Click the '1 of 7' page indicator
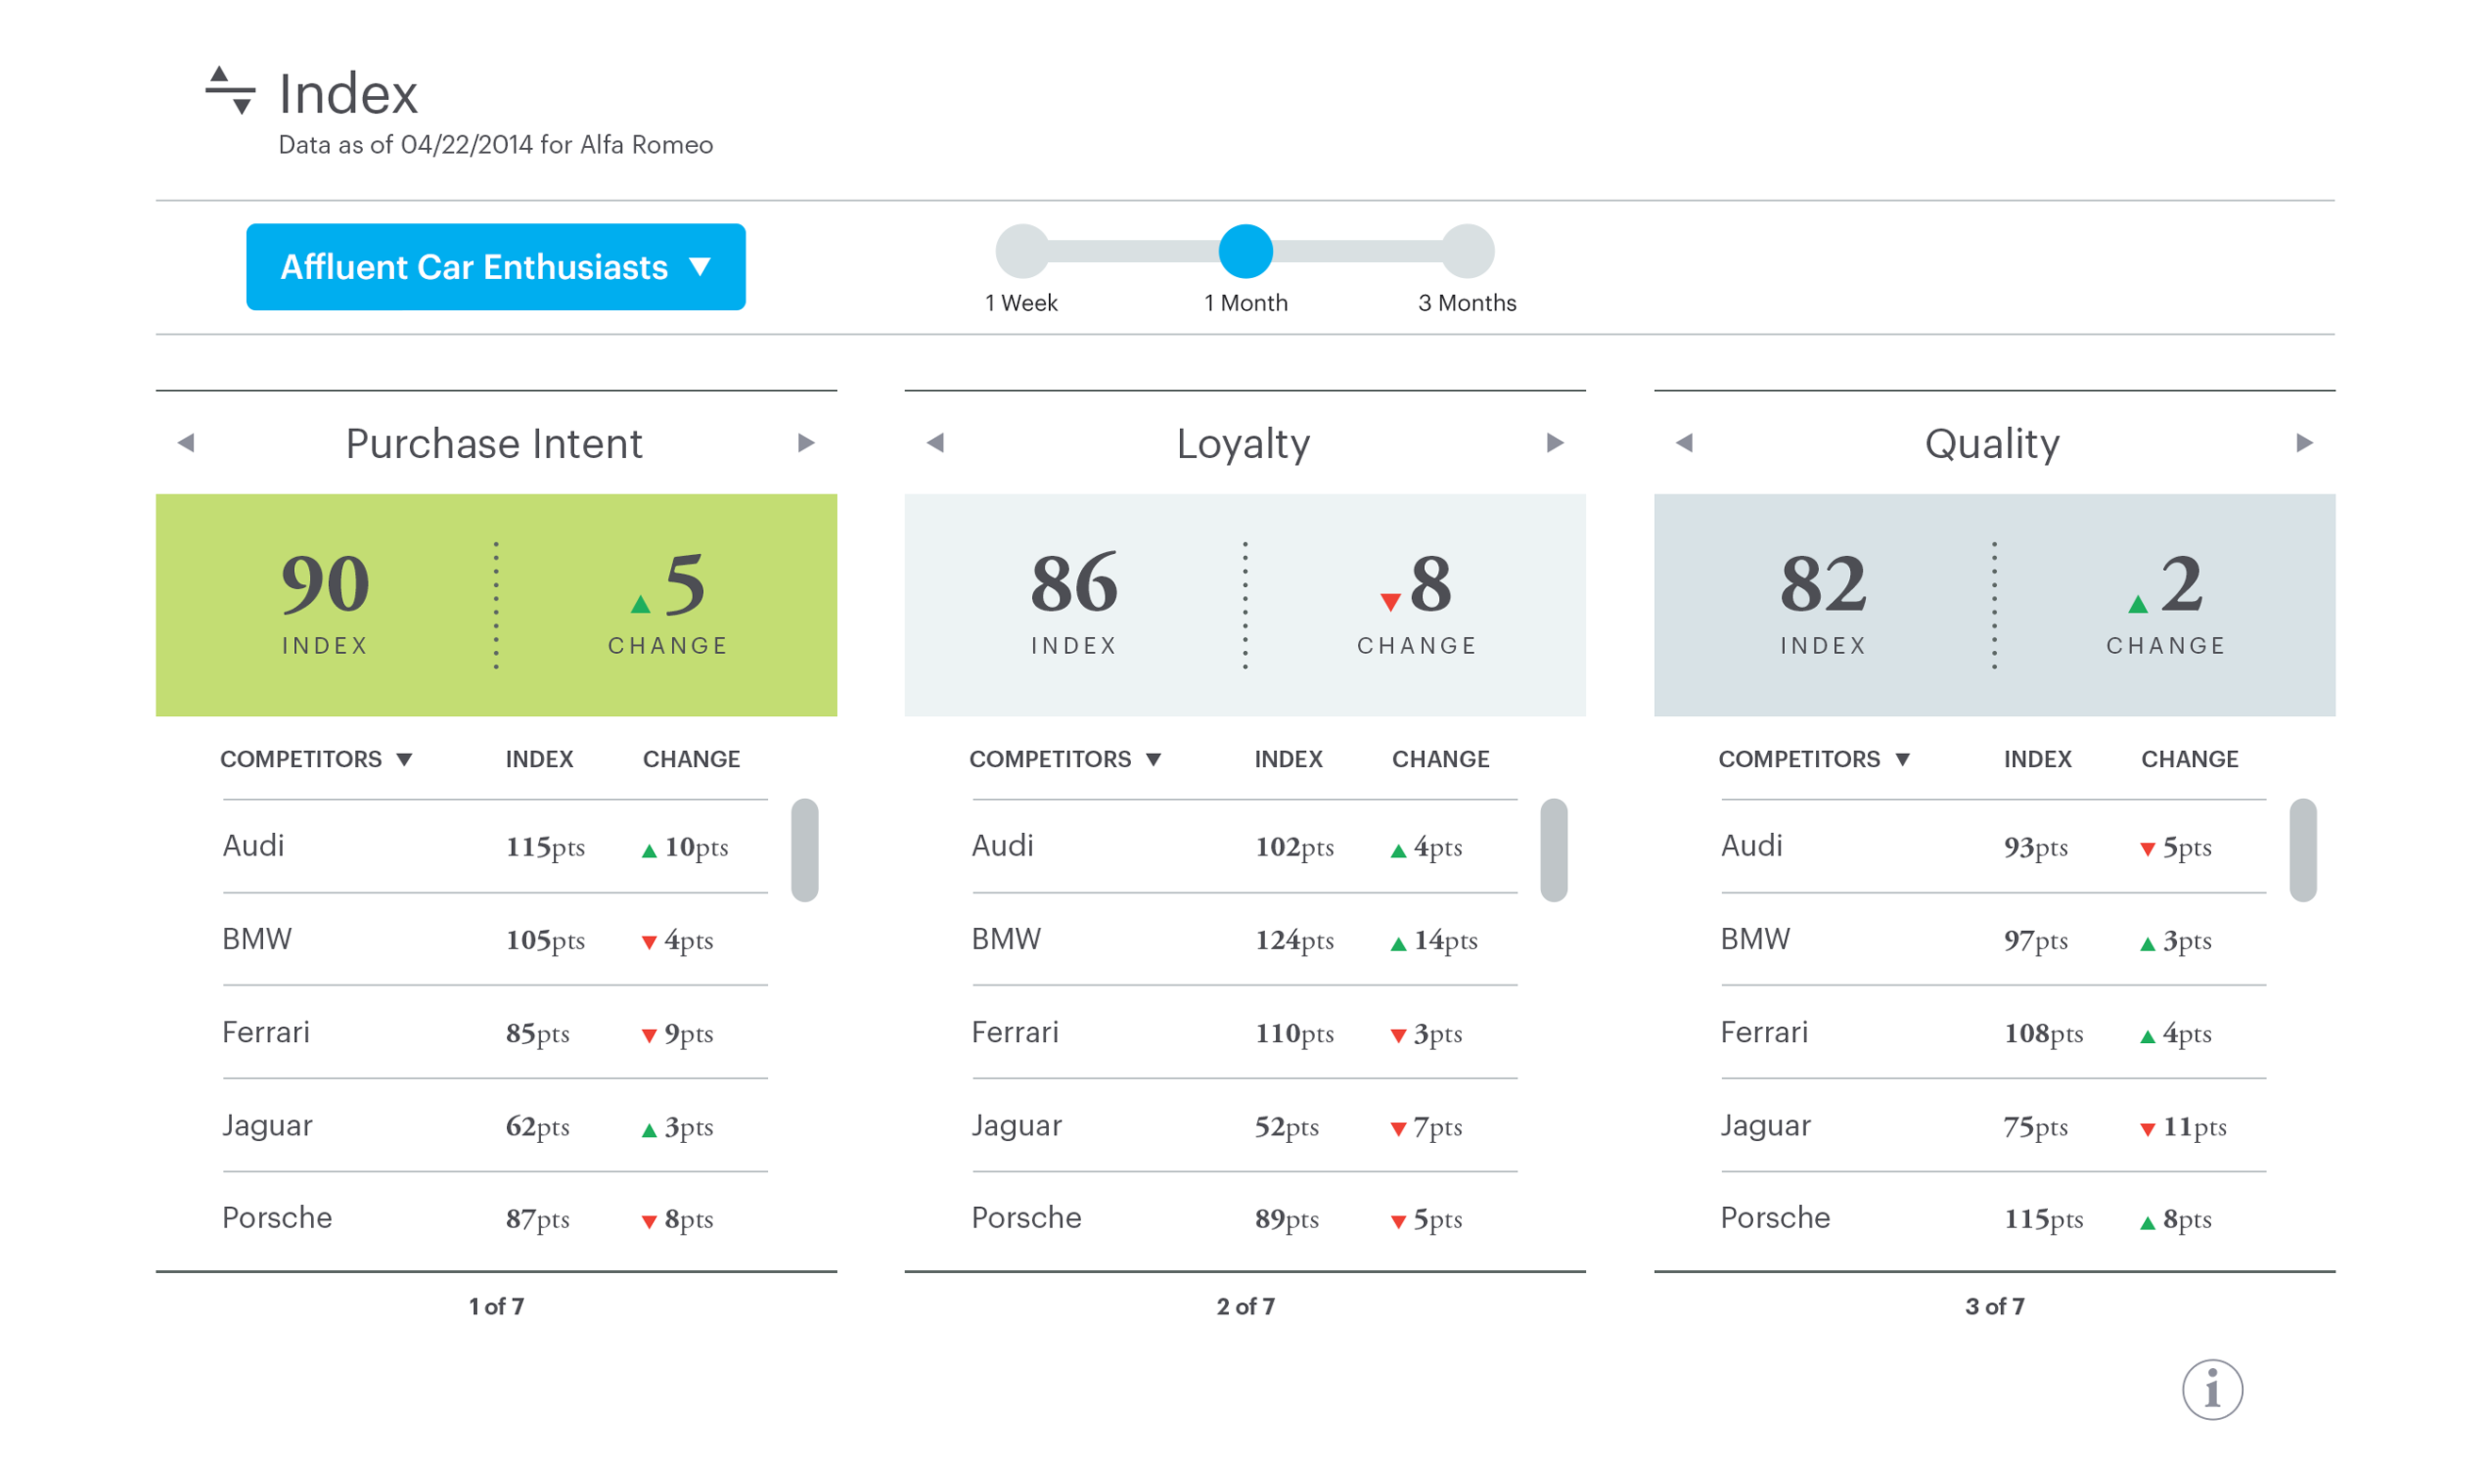The height and width of the screenshot is (1484, 2489). click(x=496, y=1306)
